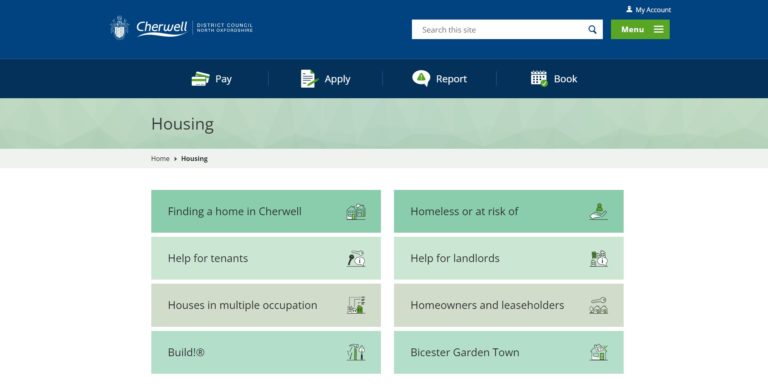Viewport: 768px width, 390px height.
Task: Click key-and-houses icon on Homeowners tile
Action: pos(599,305)
